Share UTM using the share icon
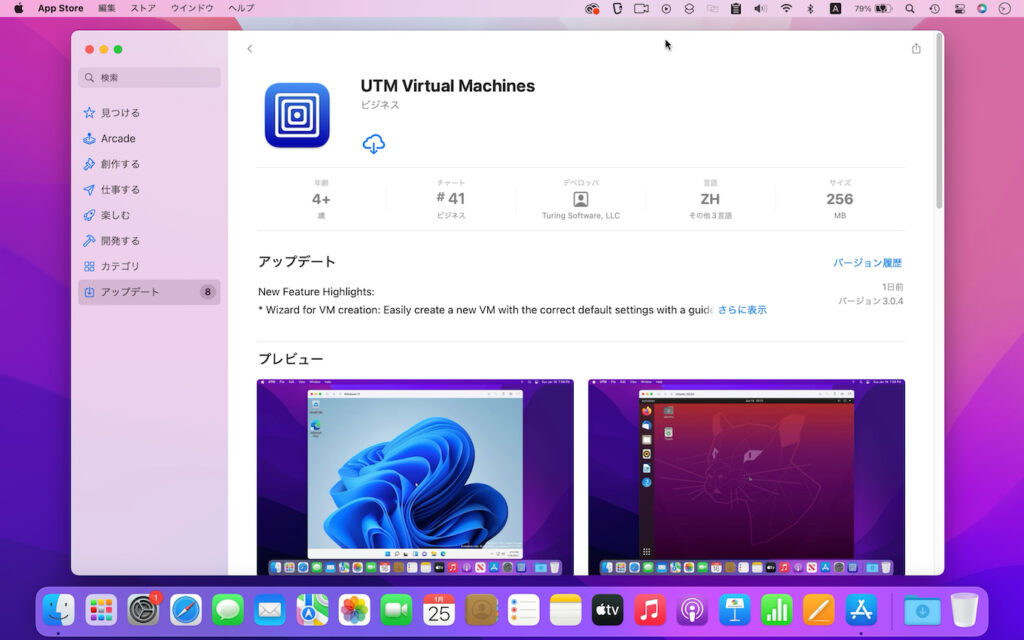This screenshot has width=1024, height=640. pos(916,47)
